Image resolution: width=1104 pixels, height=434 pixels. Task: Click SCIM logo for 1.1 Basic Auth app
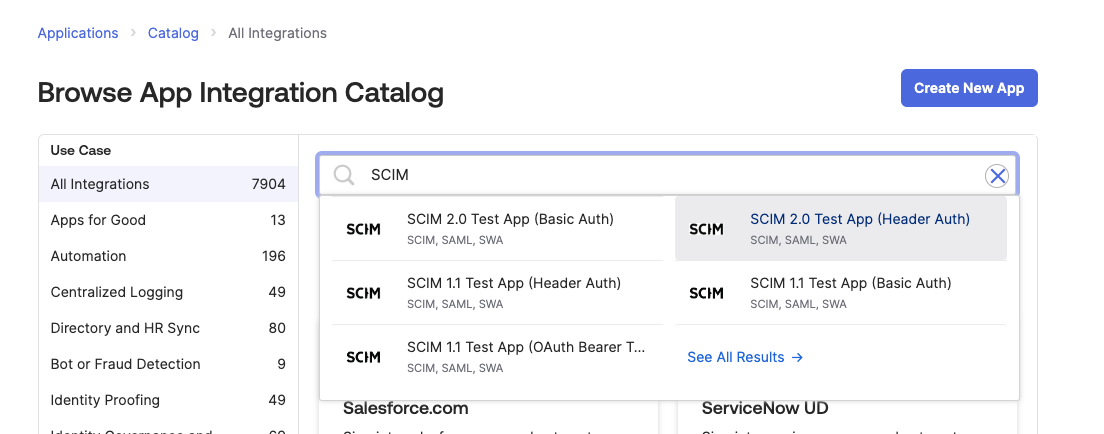(x=706, y=293)
